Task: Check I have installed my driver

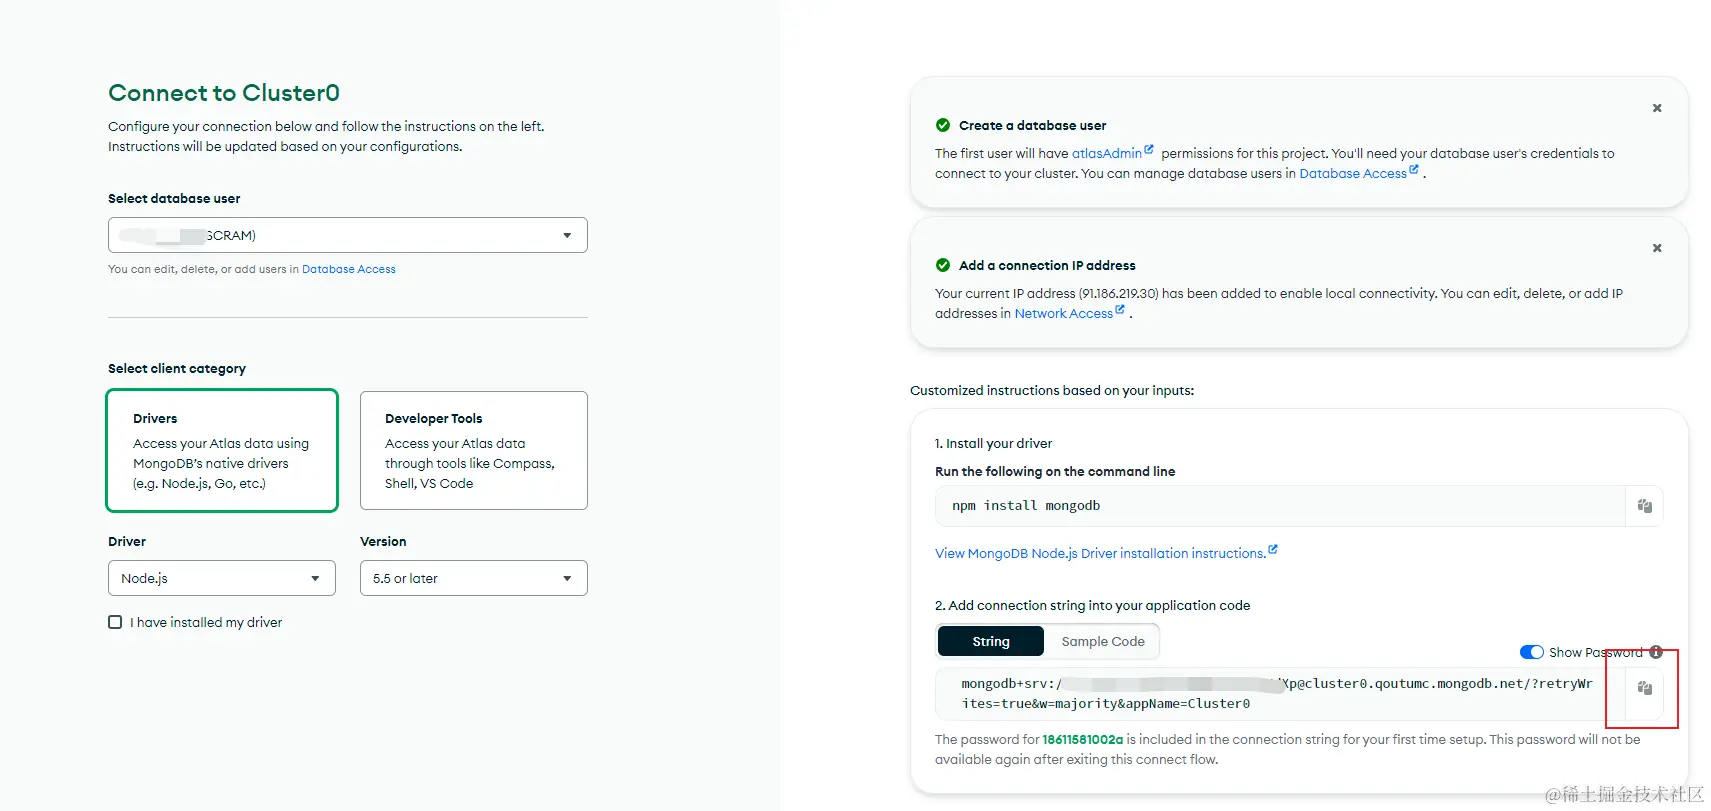Action: click(115, 622)
